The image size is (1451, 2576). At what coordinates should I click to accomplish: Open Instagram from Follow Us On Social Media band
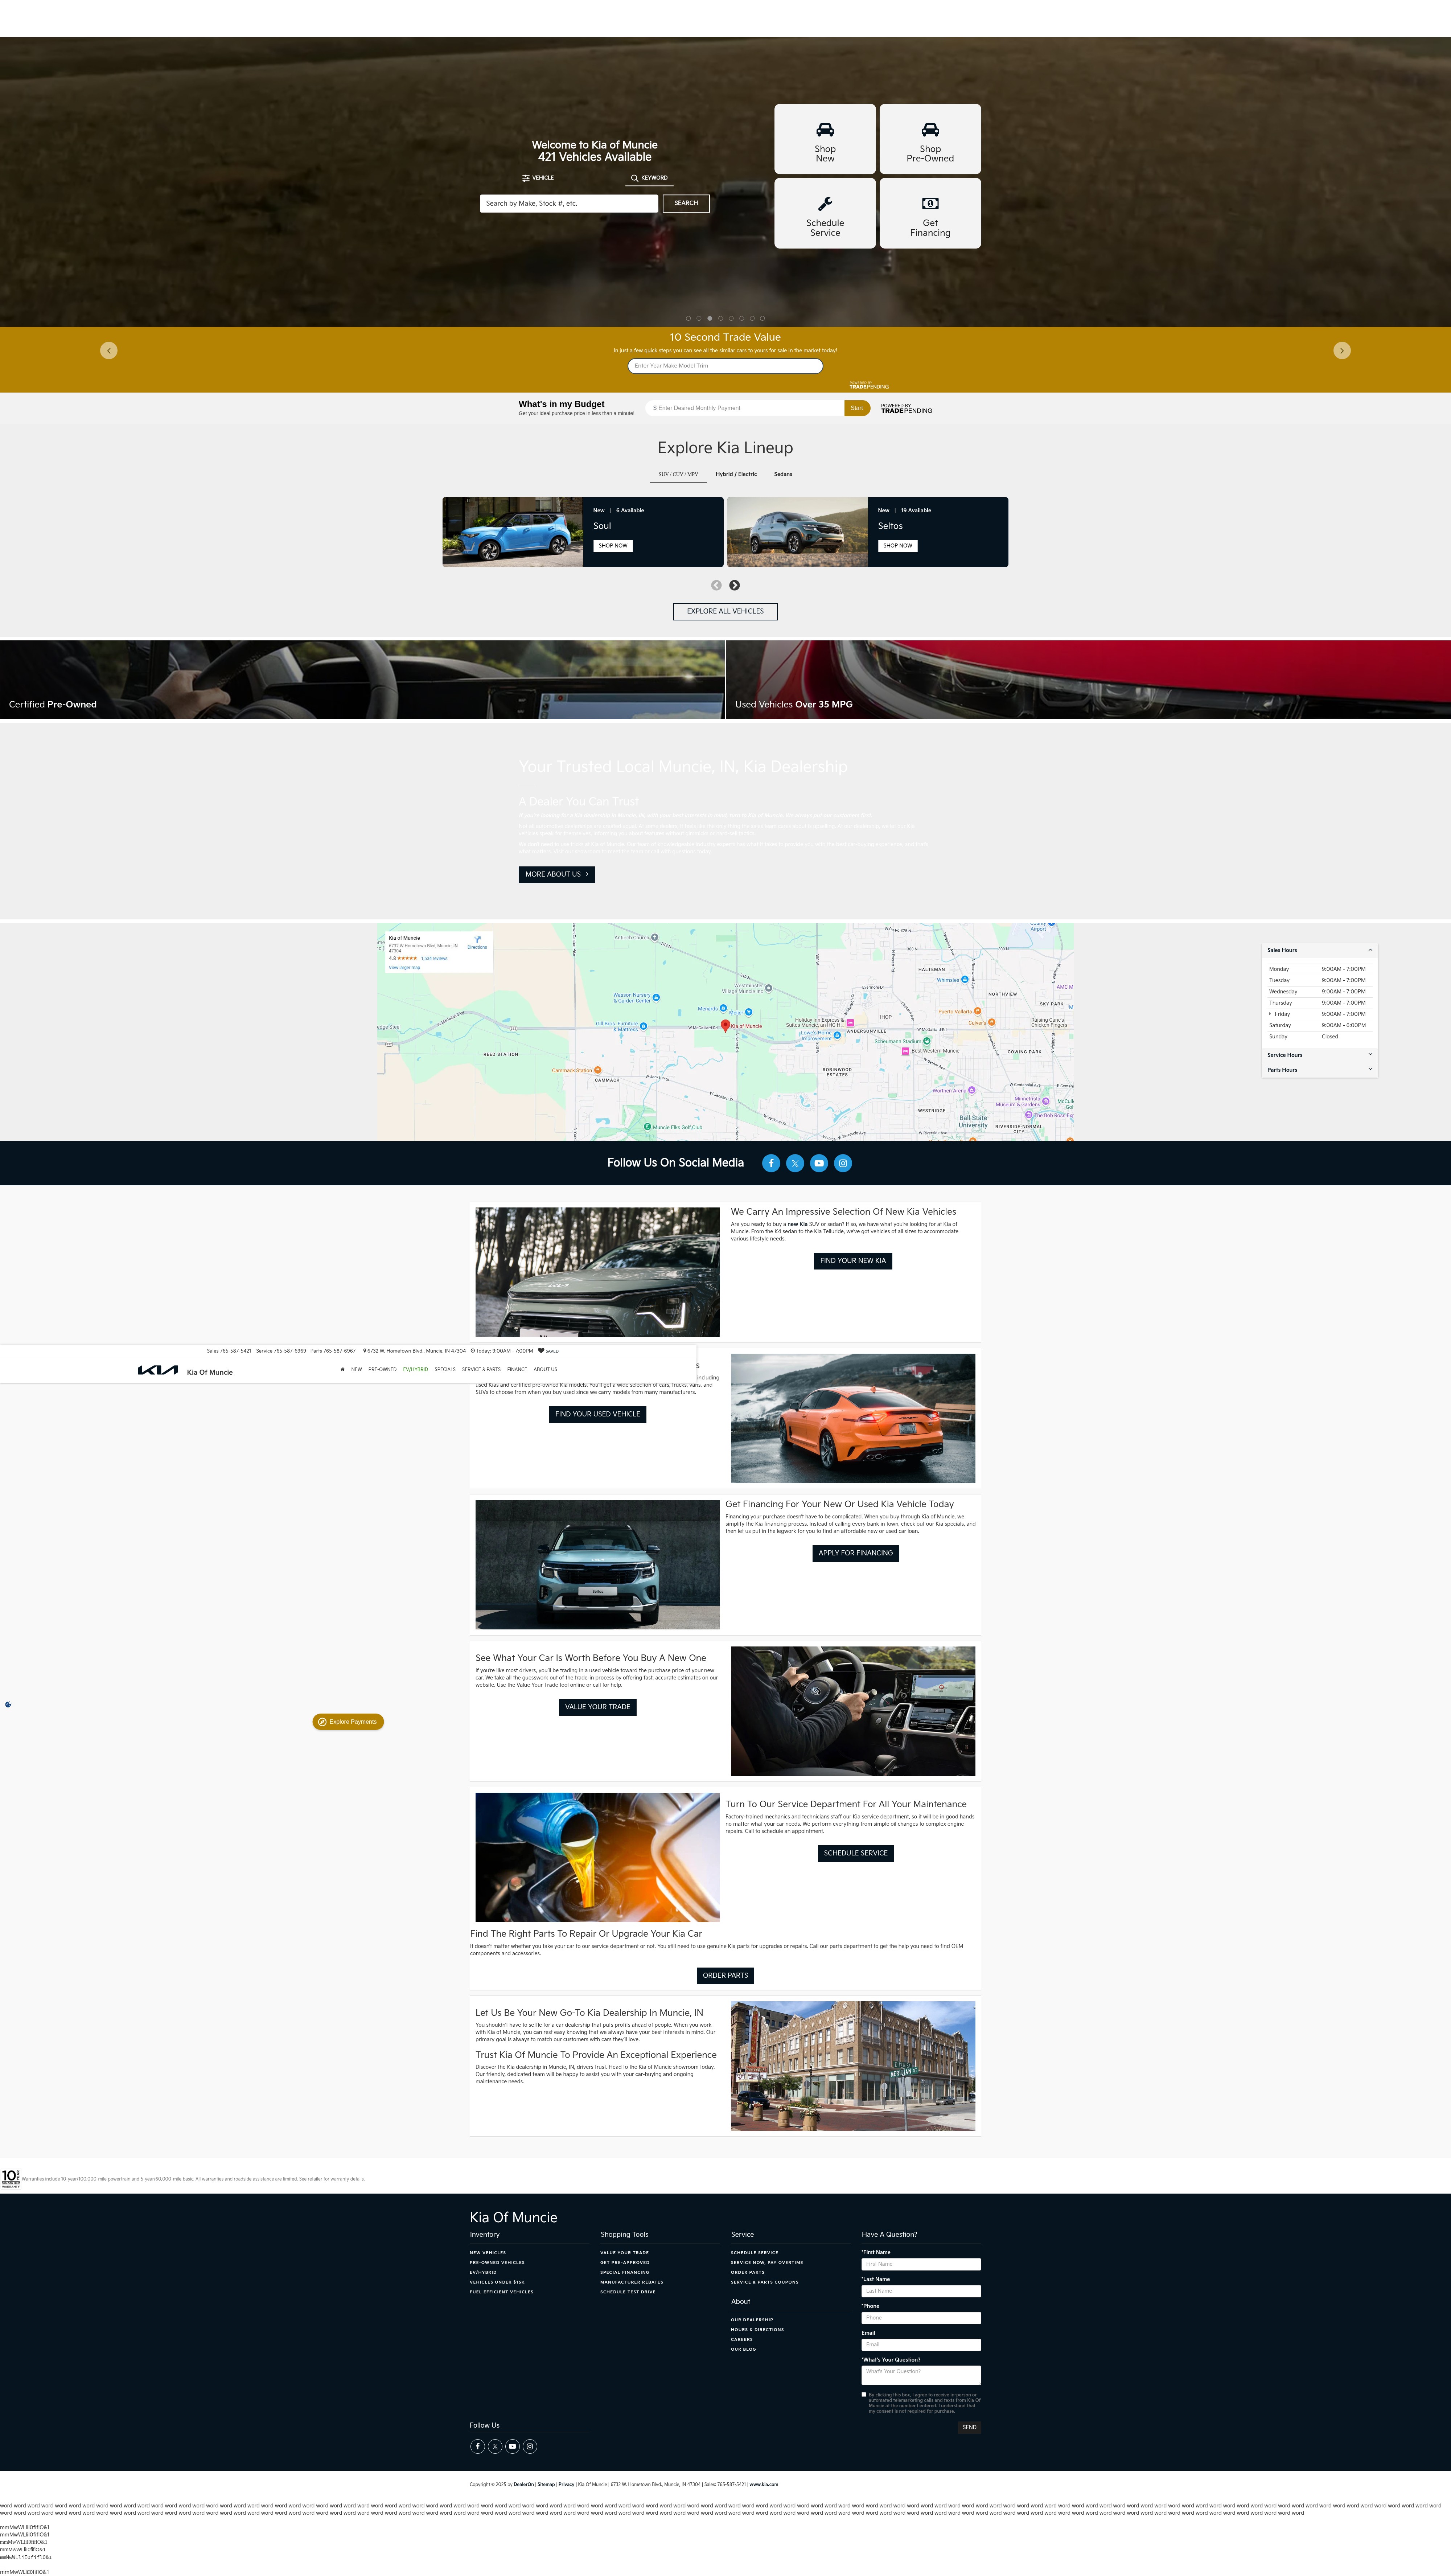point(843,1163)
